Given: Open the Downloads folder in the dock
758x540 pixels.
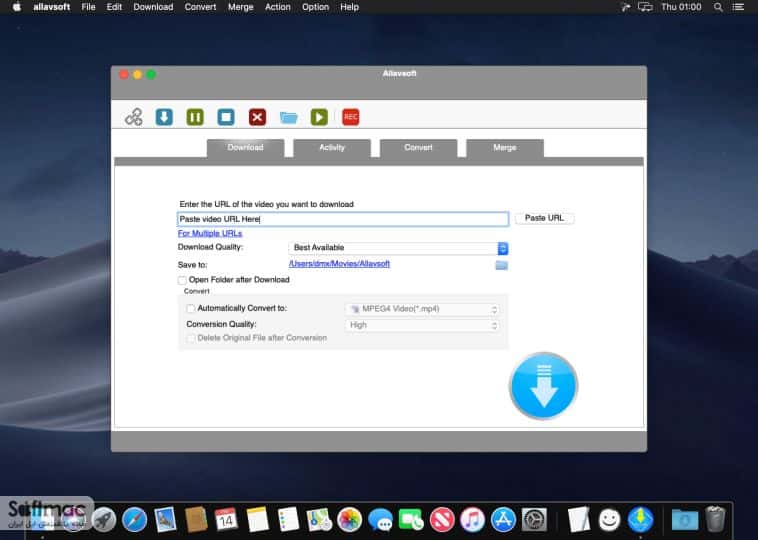Looking at the screenshot, I should coord(685,520).
